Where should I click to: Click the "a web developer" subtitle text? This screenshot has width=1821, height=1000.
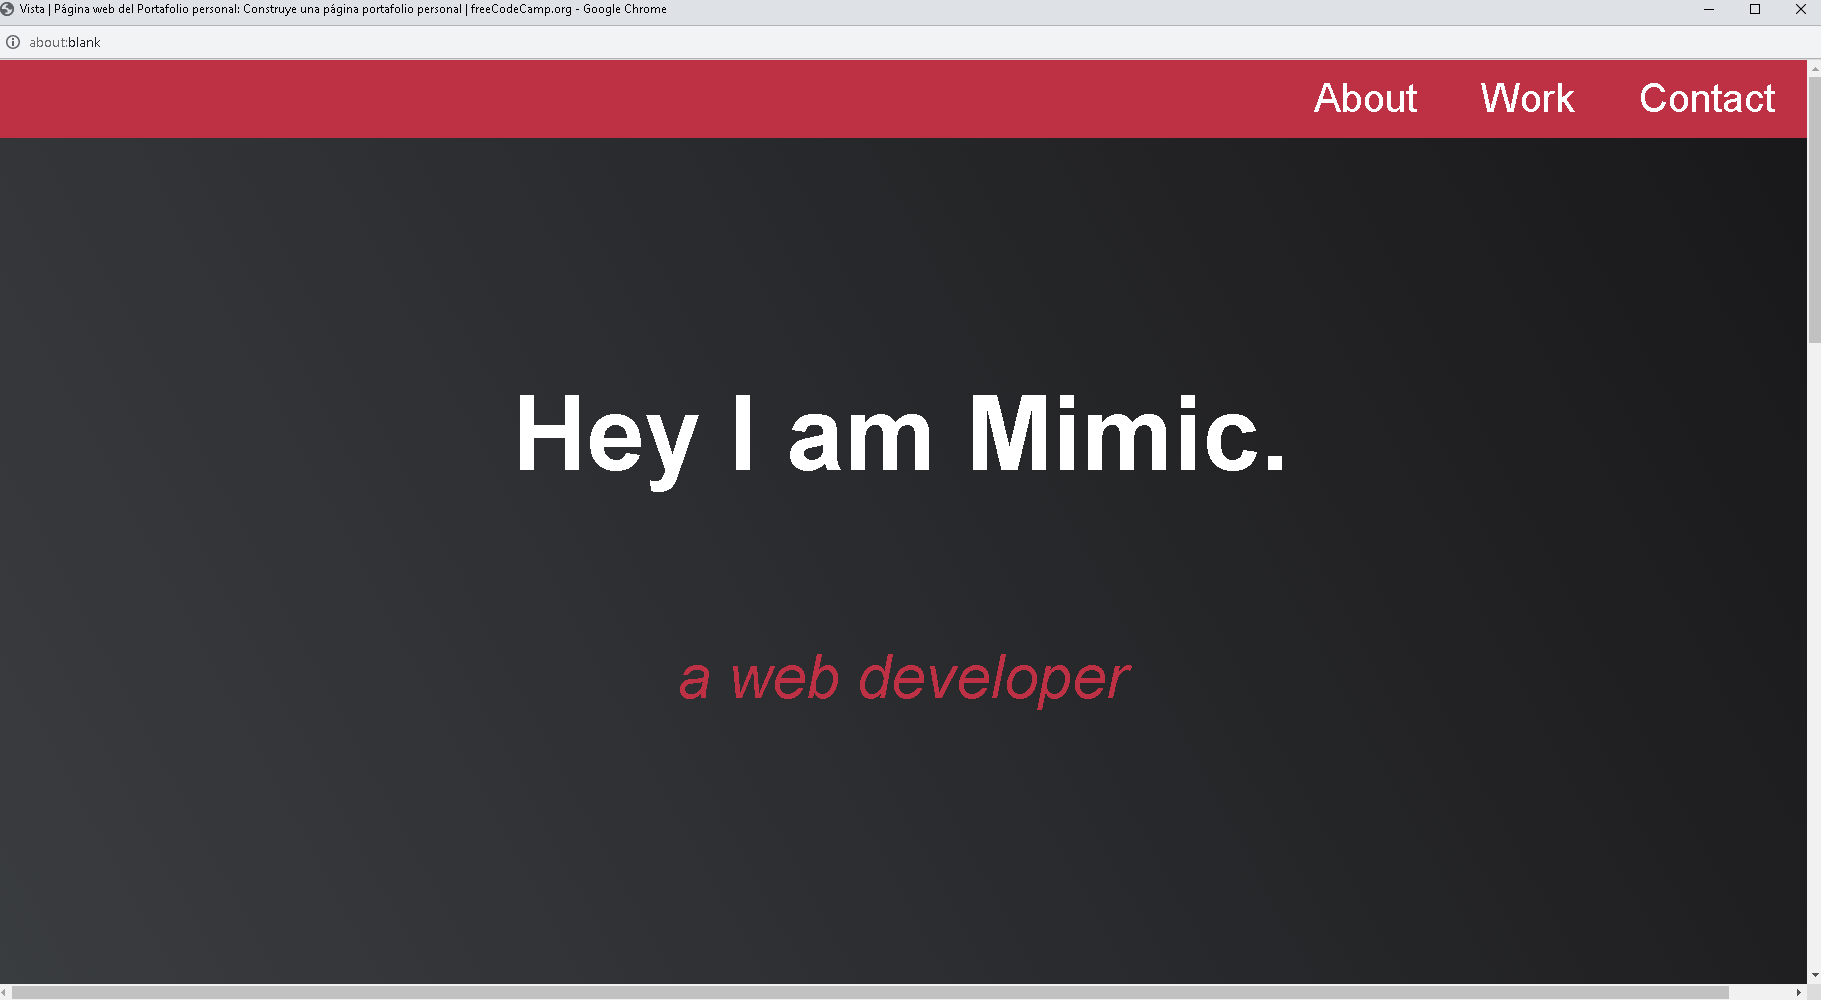click(904, 678)
